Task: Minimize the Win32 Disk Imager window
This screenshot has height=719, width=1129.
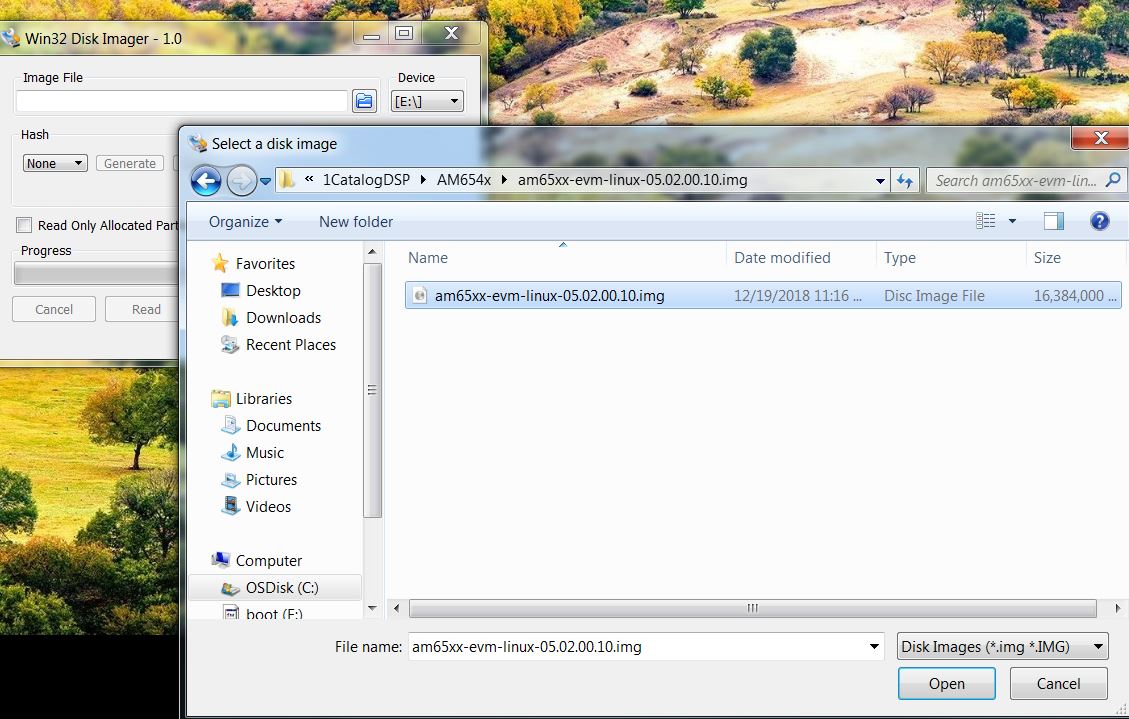Action: [372, 34]
